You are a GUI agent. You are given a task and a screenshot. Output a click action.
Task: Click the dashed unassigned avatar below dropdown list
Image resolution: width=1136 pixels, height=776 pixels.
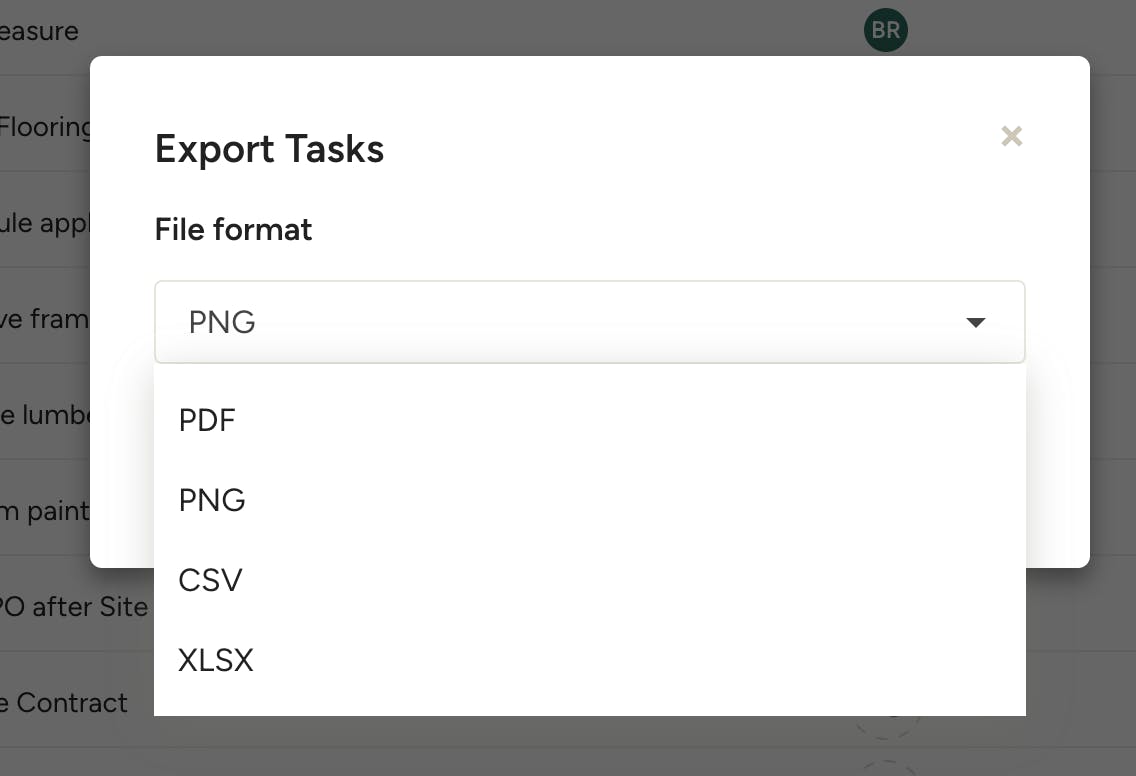888,727
